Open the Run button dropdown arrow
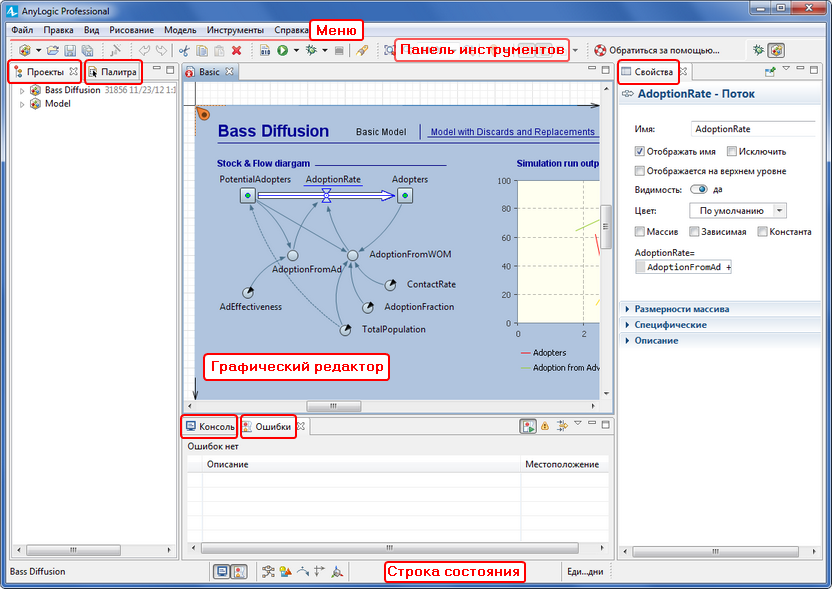 coord(296,50)
